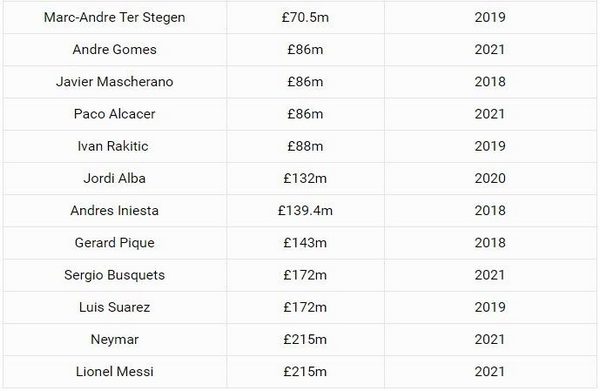This screenshot has width=600, height=391.
Task: Select the £139.4m value cell
Action: tap(305, 210)
